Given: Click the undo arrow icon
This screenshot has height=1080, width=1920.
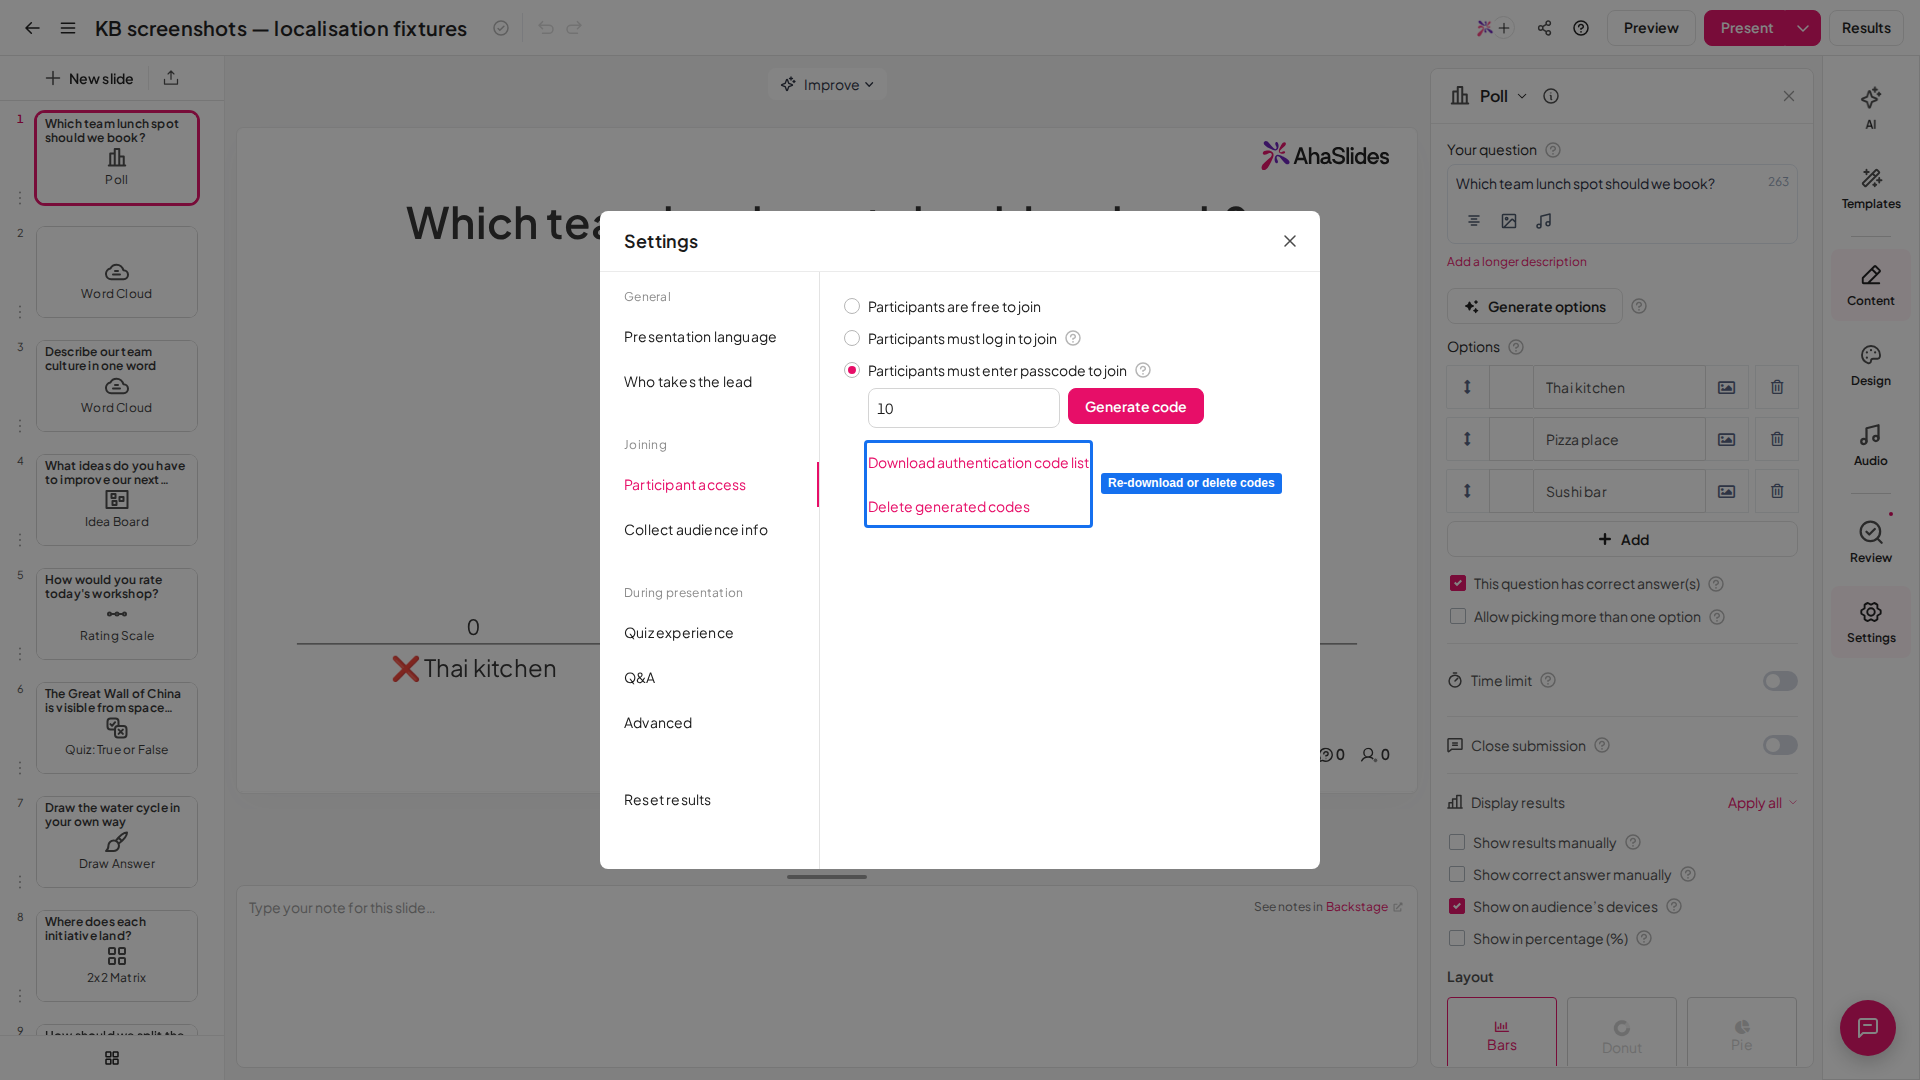Looking at the screenshot, I should coord(545,28).
